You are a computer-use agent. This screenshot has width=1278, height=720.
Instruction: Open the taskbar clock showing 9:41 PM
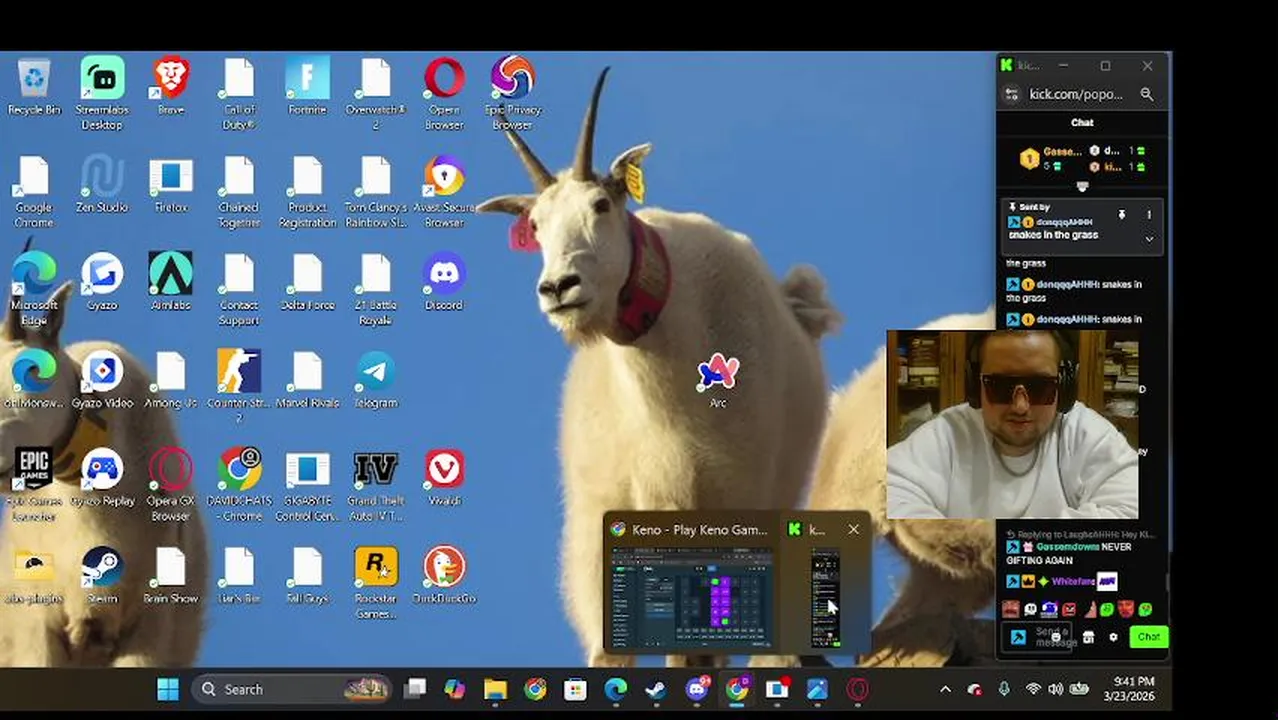point(1128,688)
